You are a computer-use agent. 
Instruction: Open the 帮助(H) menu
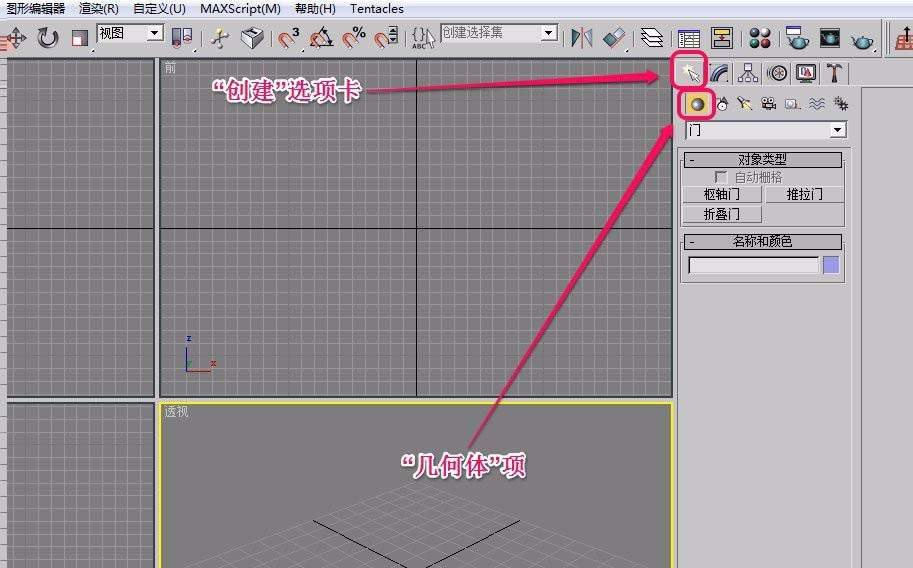point(315,9)
